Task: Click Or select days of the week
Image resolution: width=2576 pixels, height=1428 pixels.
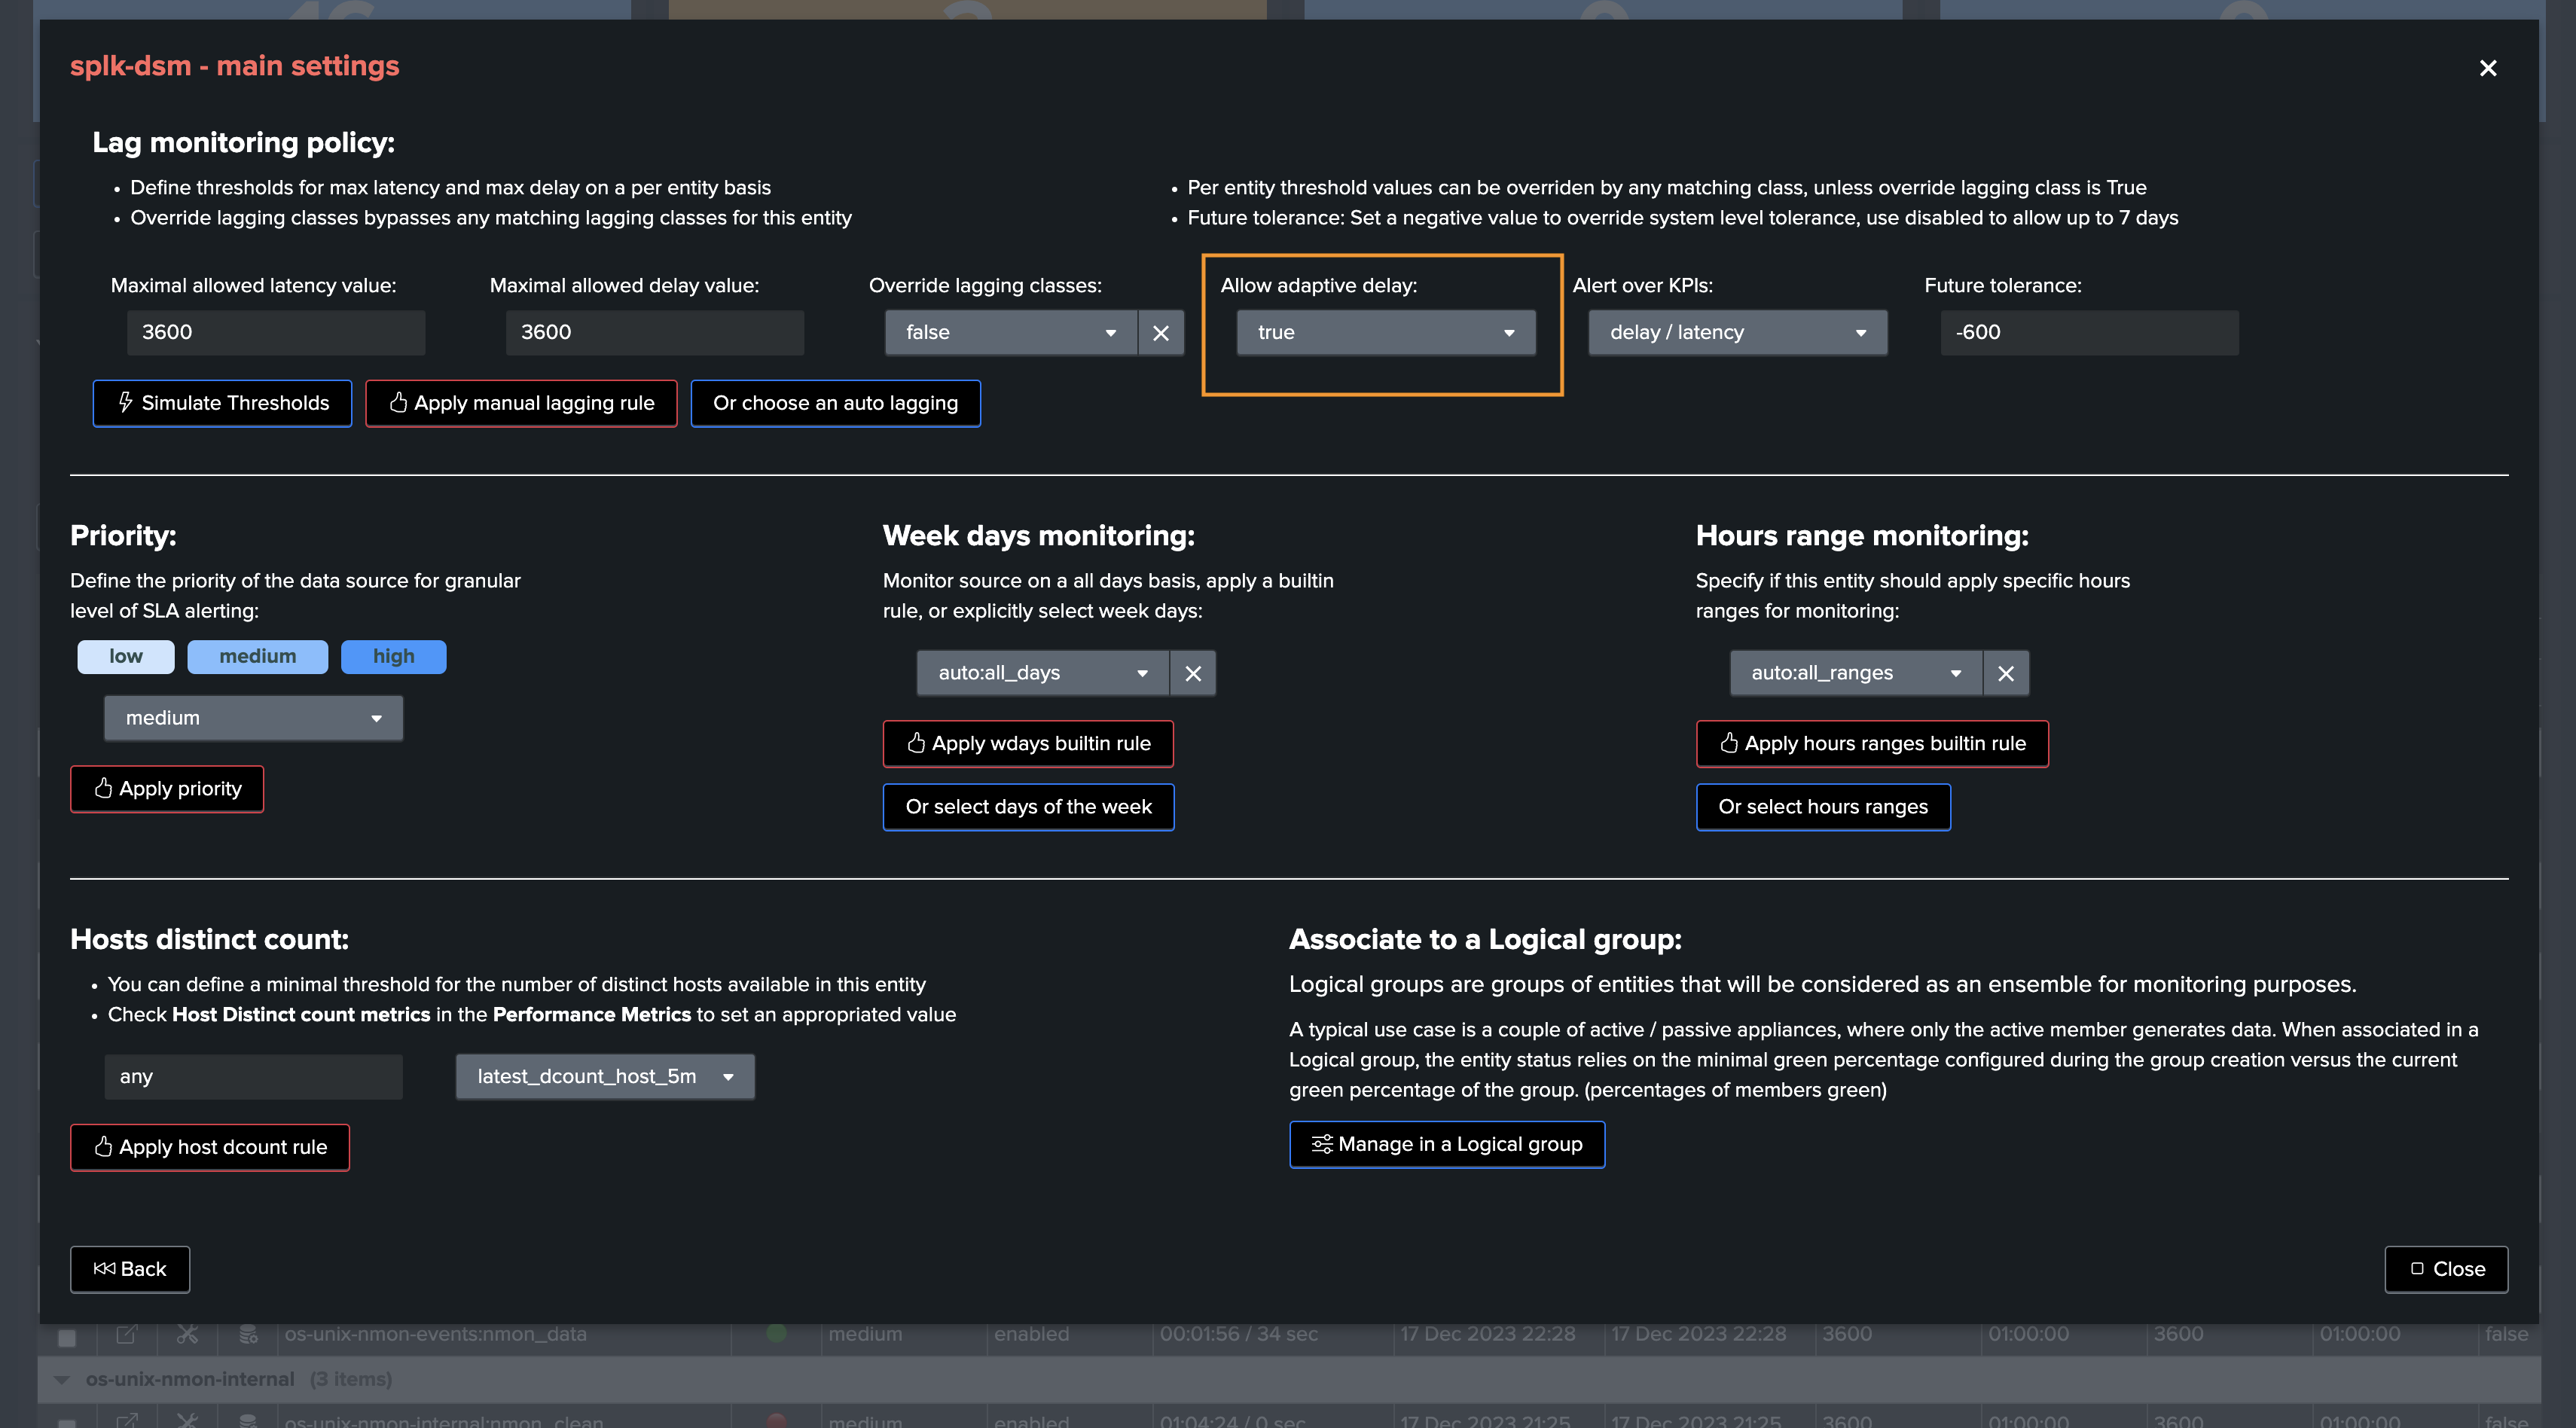Action: (1028, 807)
